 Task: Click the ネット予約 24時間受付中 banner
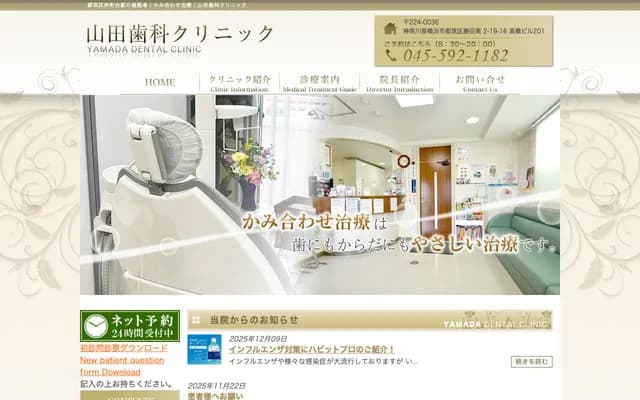[130, 326]
